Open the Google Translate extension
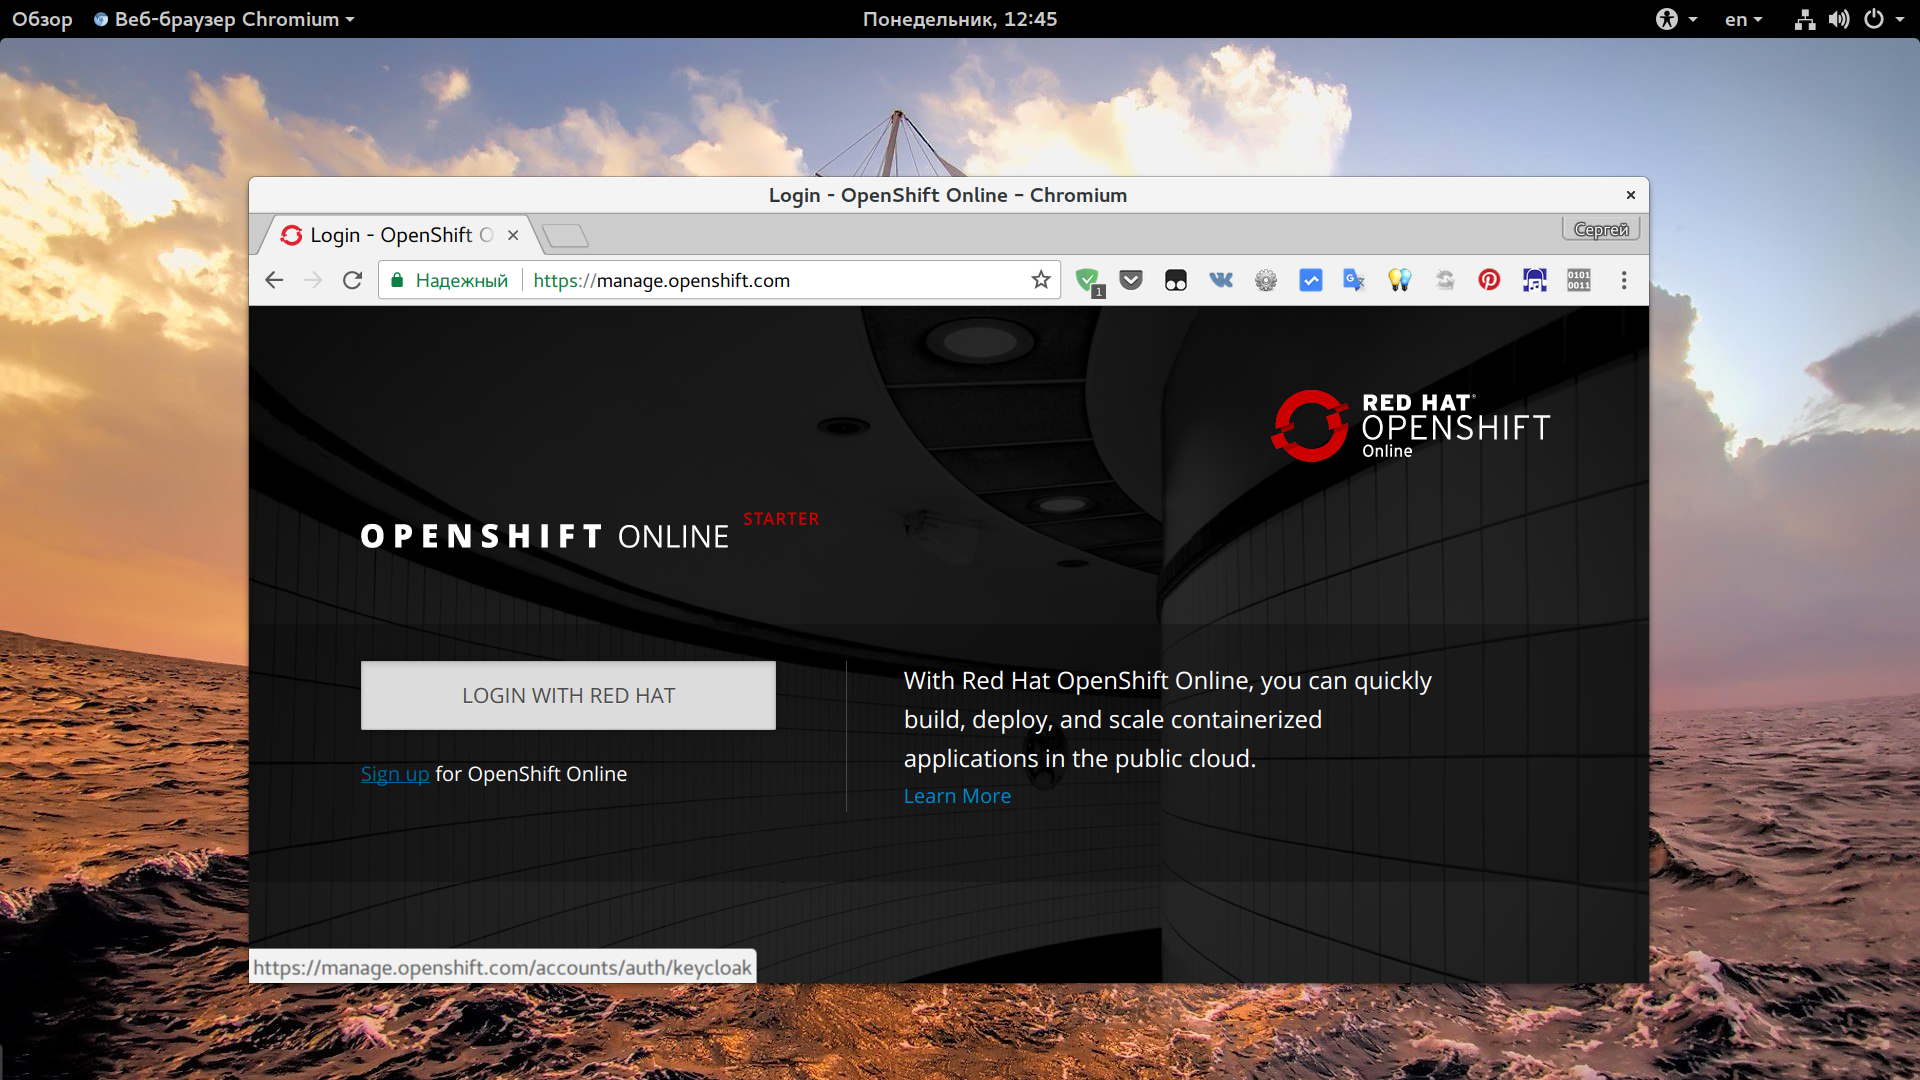 point(1354,280)
